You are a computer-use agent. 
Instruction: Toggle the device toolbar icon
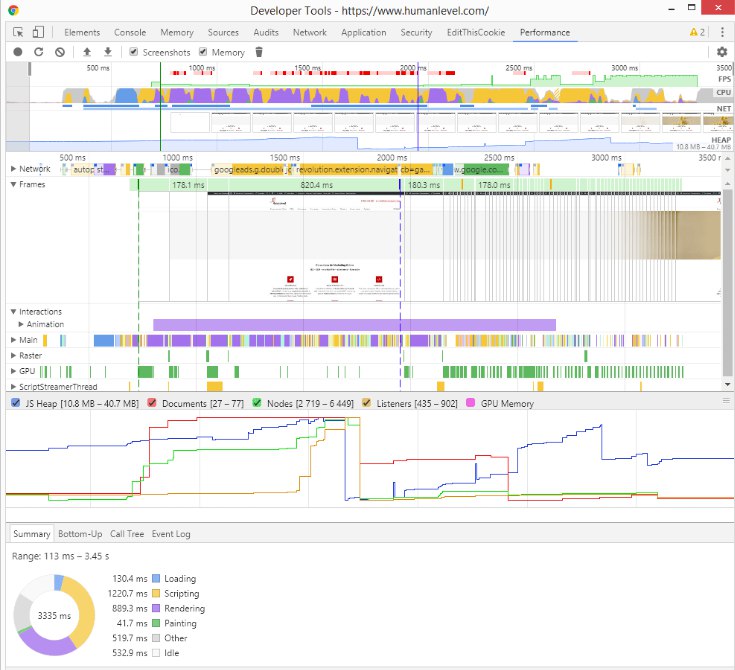[x=38, y=32]
